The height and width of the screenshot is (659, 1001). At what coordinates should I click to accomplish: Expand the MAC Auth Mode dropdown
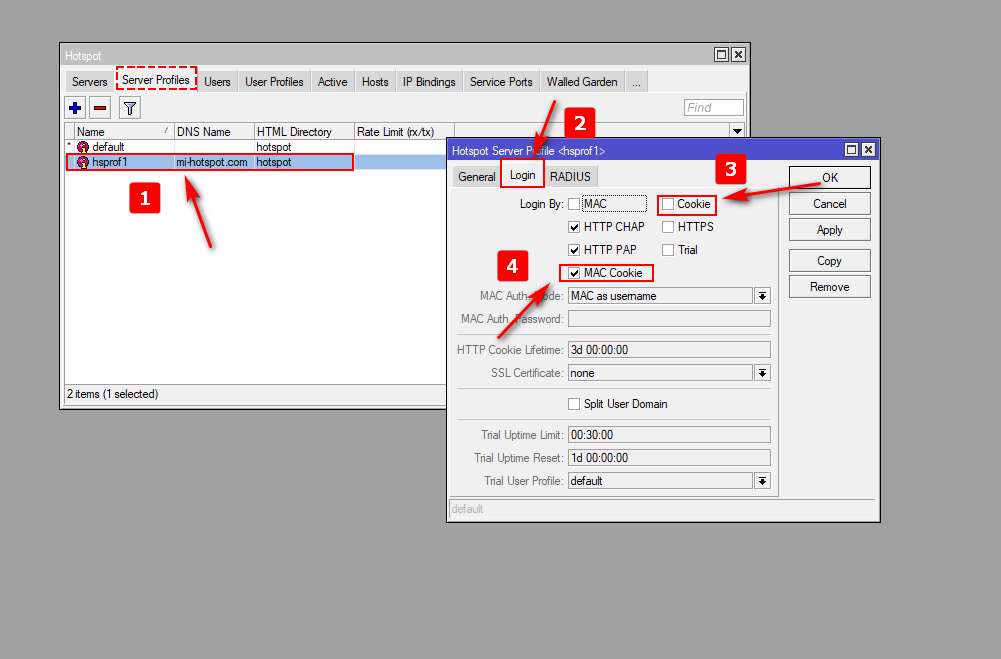click(762, 296)
